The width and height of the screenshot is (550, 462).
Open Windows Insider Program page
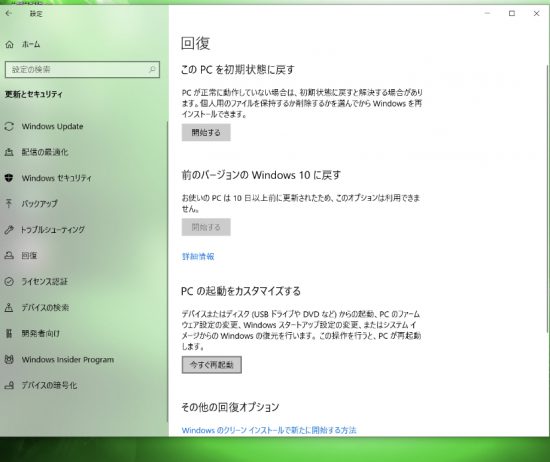tap(68, 359)
